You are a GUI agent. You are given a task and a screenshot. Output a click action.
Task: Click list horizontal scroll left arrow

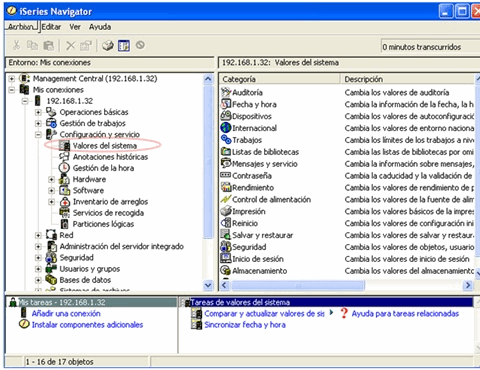(x=224, y=285)
